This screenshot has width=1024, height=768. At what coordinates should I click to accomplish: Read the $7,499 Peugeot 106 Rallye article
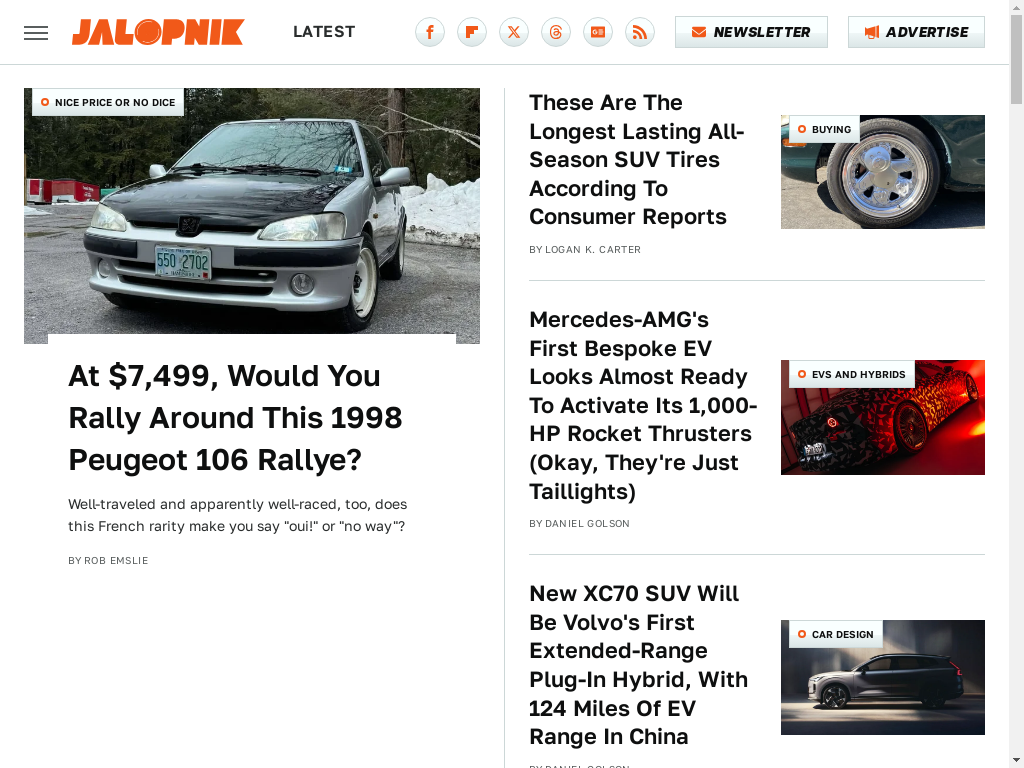pyautogui.click(x=235, y=418)
